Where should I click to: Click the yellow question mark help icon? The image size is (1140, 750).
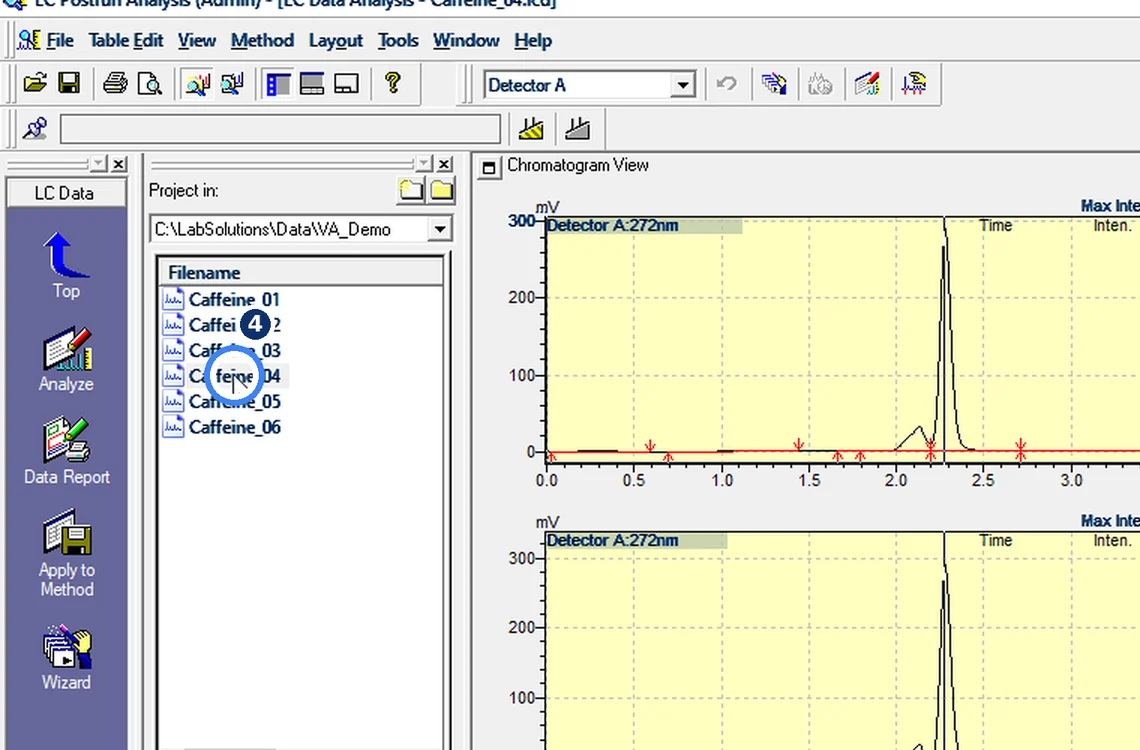[393, 83]
